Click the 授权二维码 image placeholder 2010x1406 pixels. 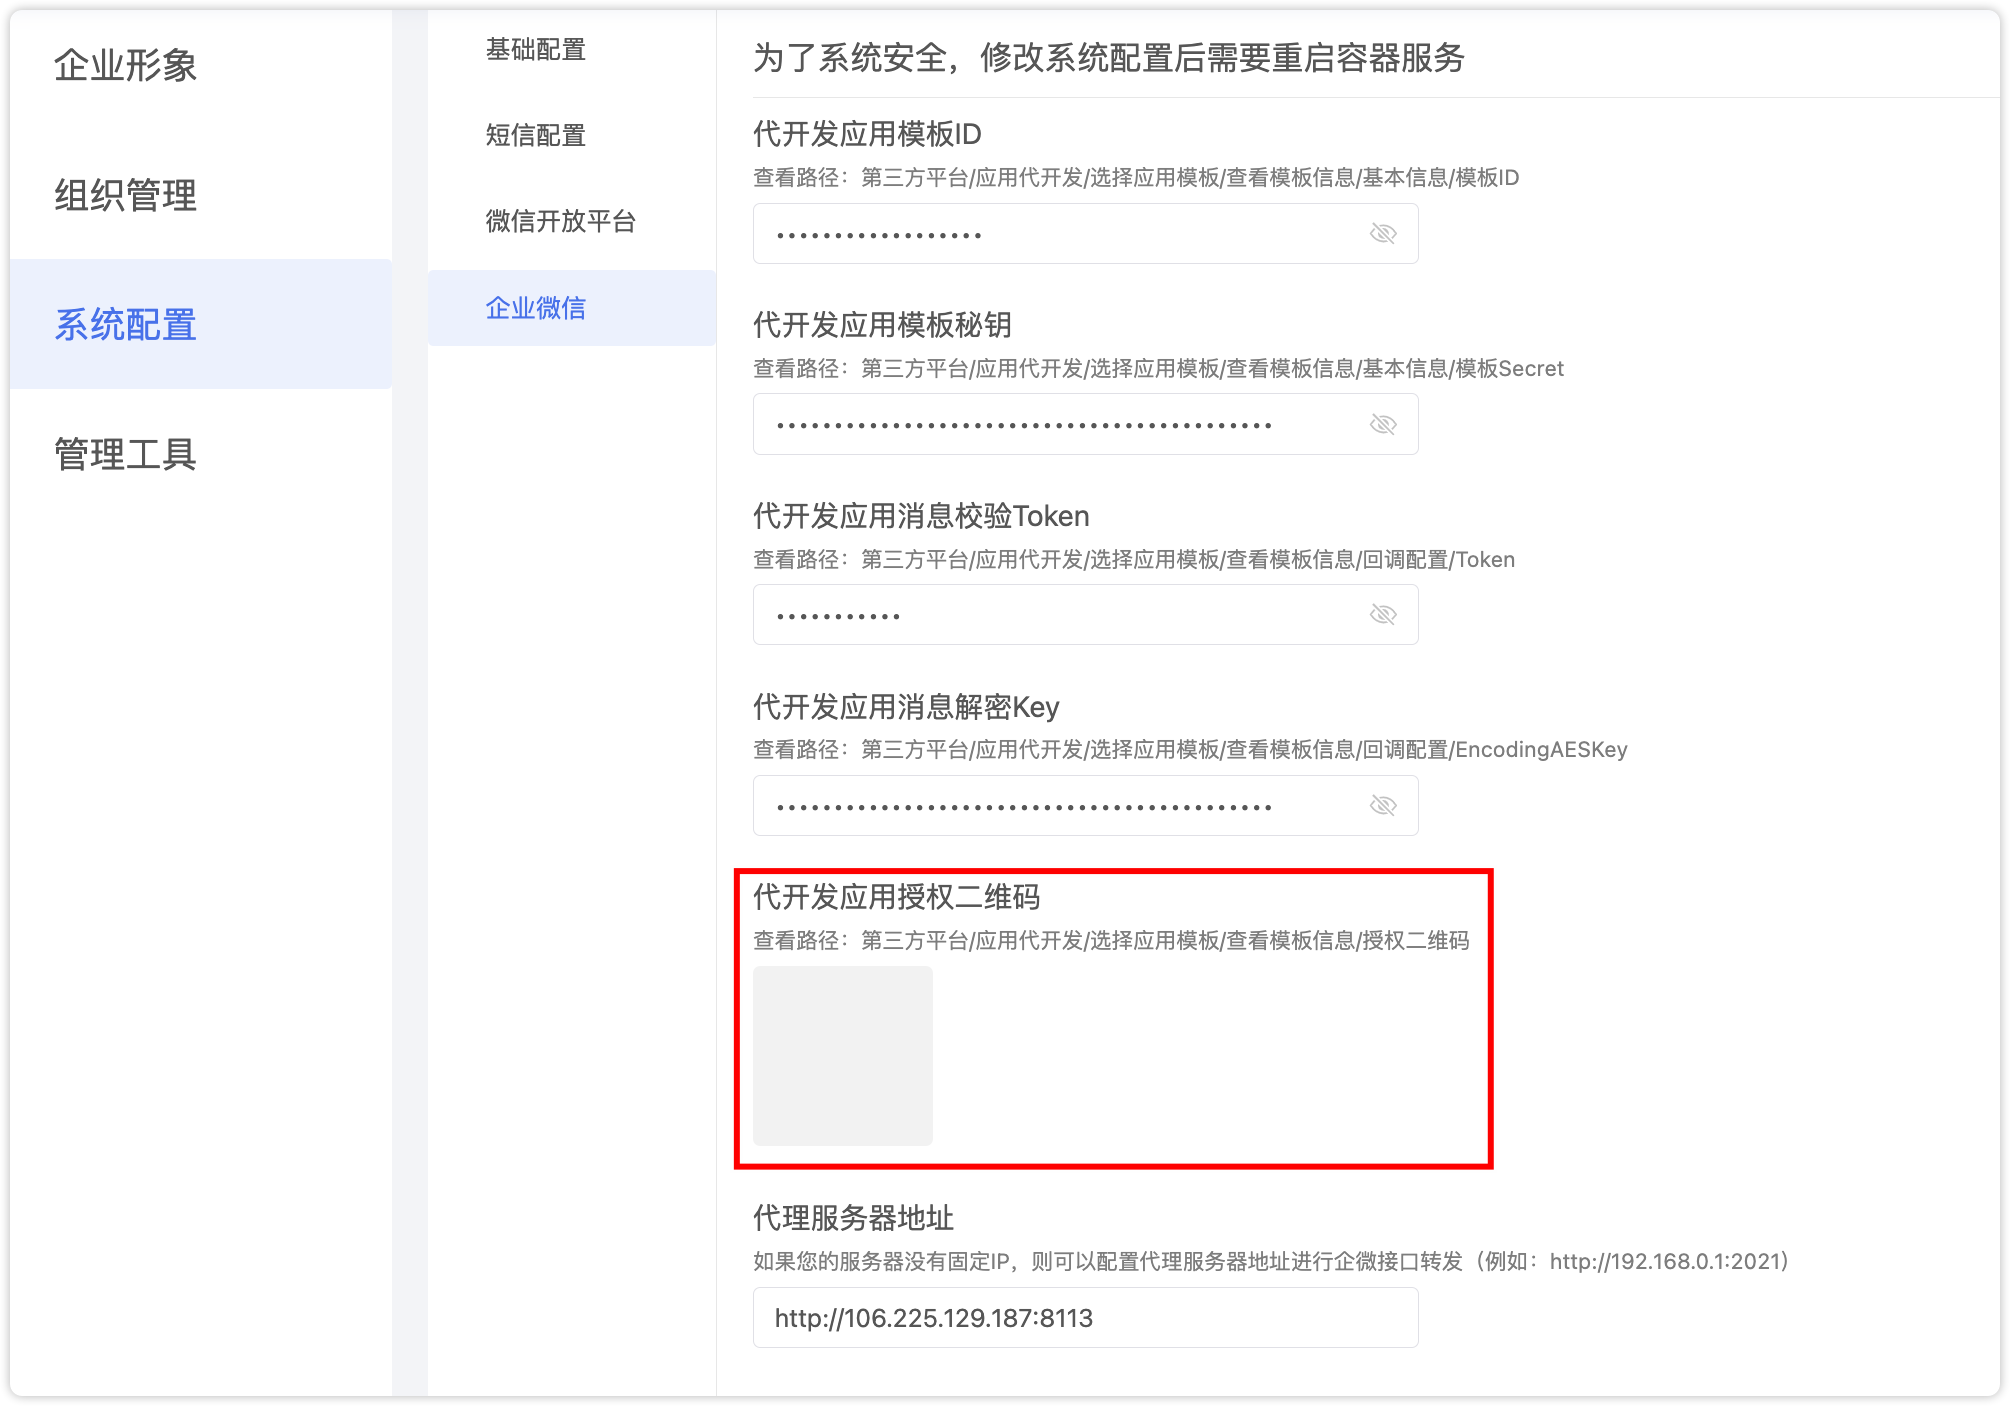pyautogui.click(x=843, y=1056)
